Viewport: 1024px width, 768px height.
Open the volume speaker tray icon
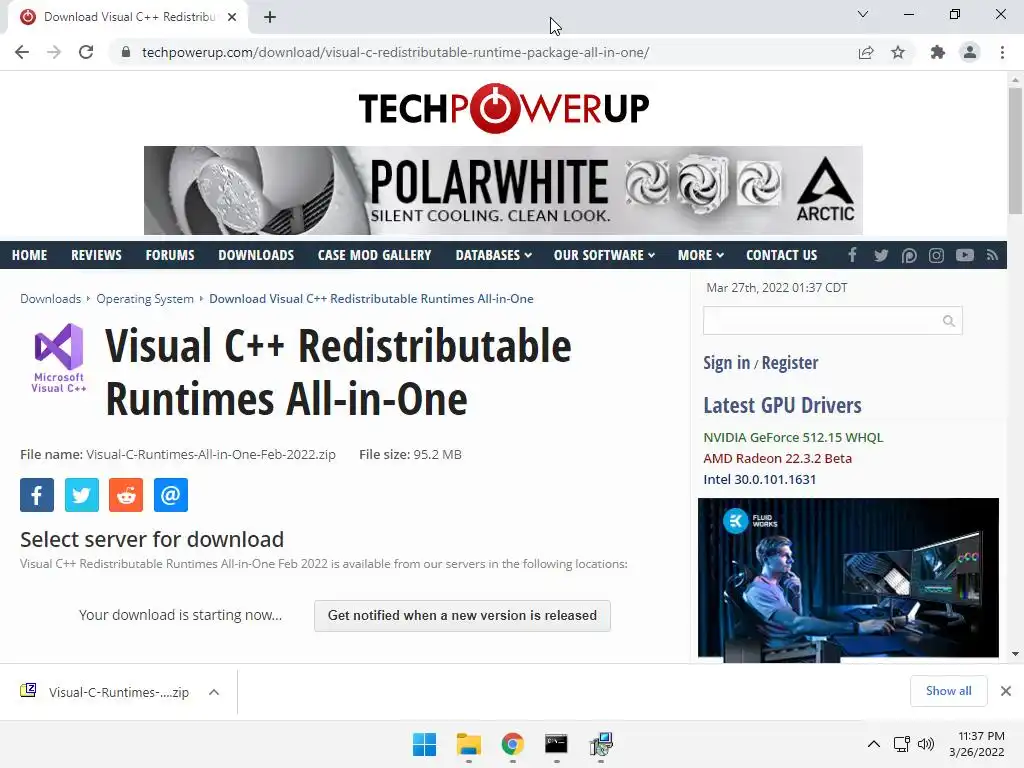coord(926,744)
